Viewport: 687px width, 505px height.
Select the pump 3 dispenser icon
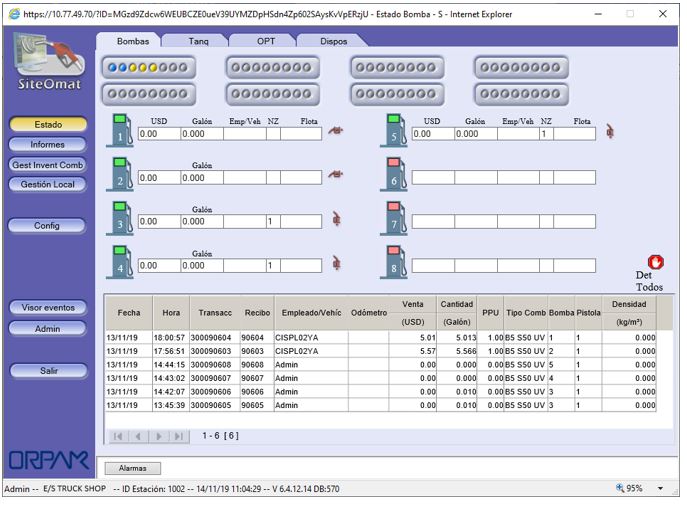[121, 218]
